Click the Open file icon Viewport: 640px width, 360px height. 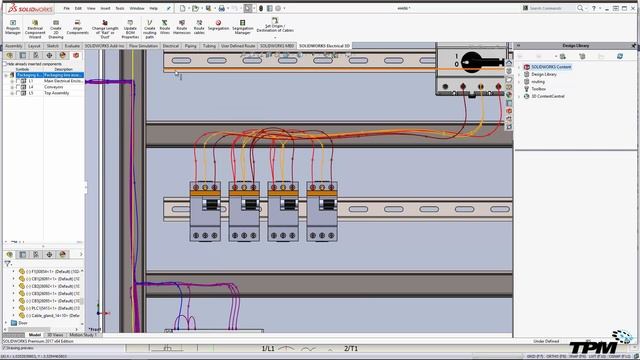coord(196,8)
